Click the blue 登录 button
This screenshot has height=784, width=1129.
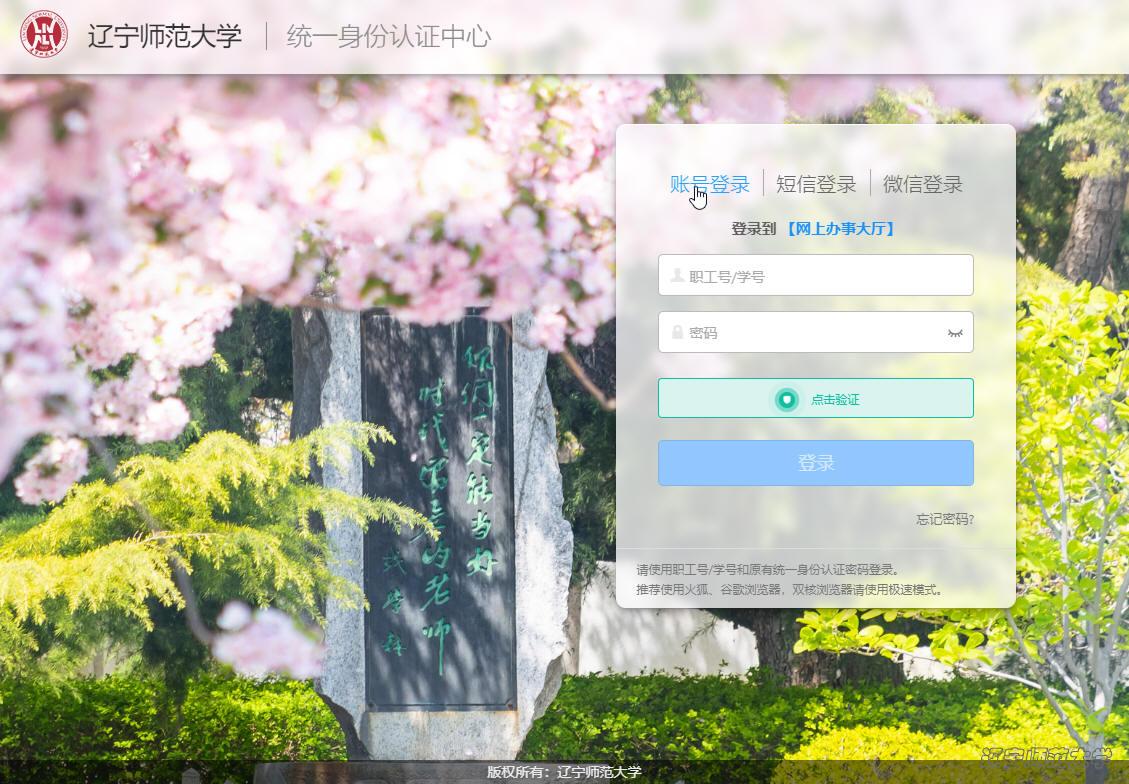815,463
